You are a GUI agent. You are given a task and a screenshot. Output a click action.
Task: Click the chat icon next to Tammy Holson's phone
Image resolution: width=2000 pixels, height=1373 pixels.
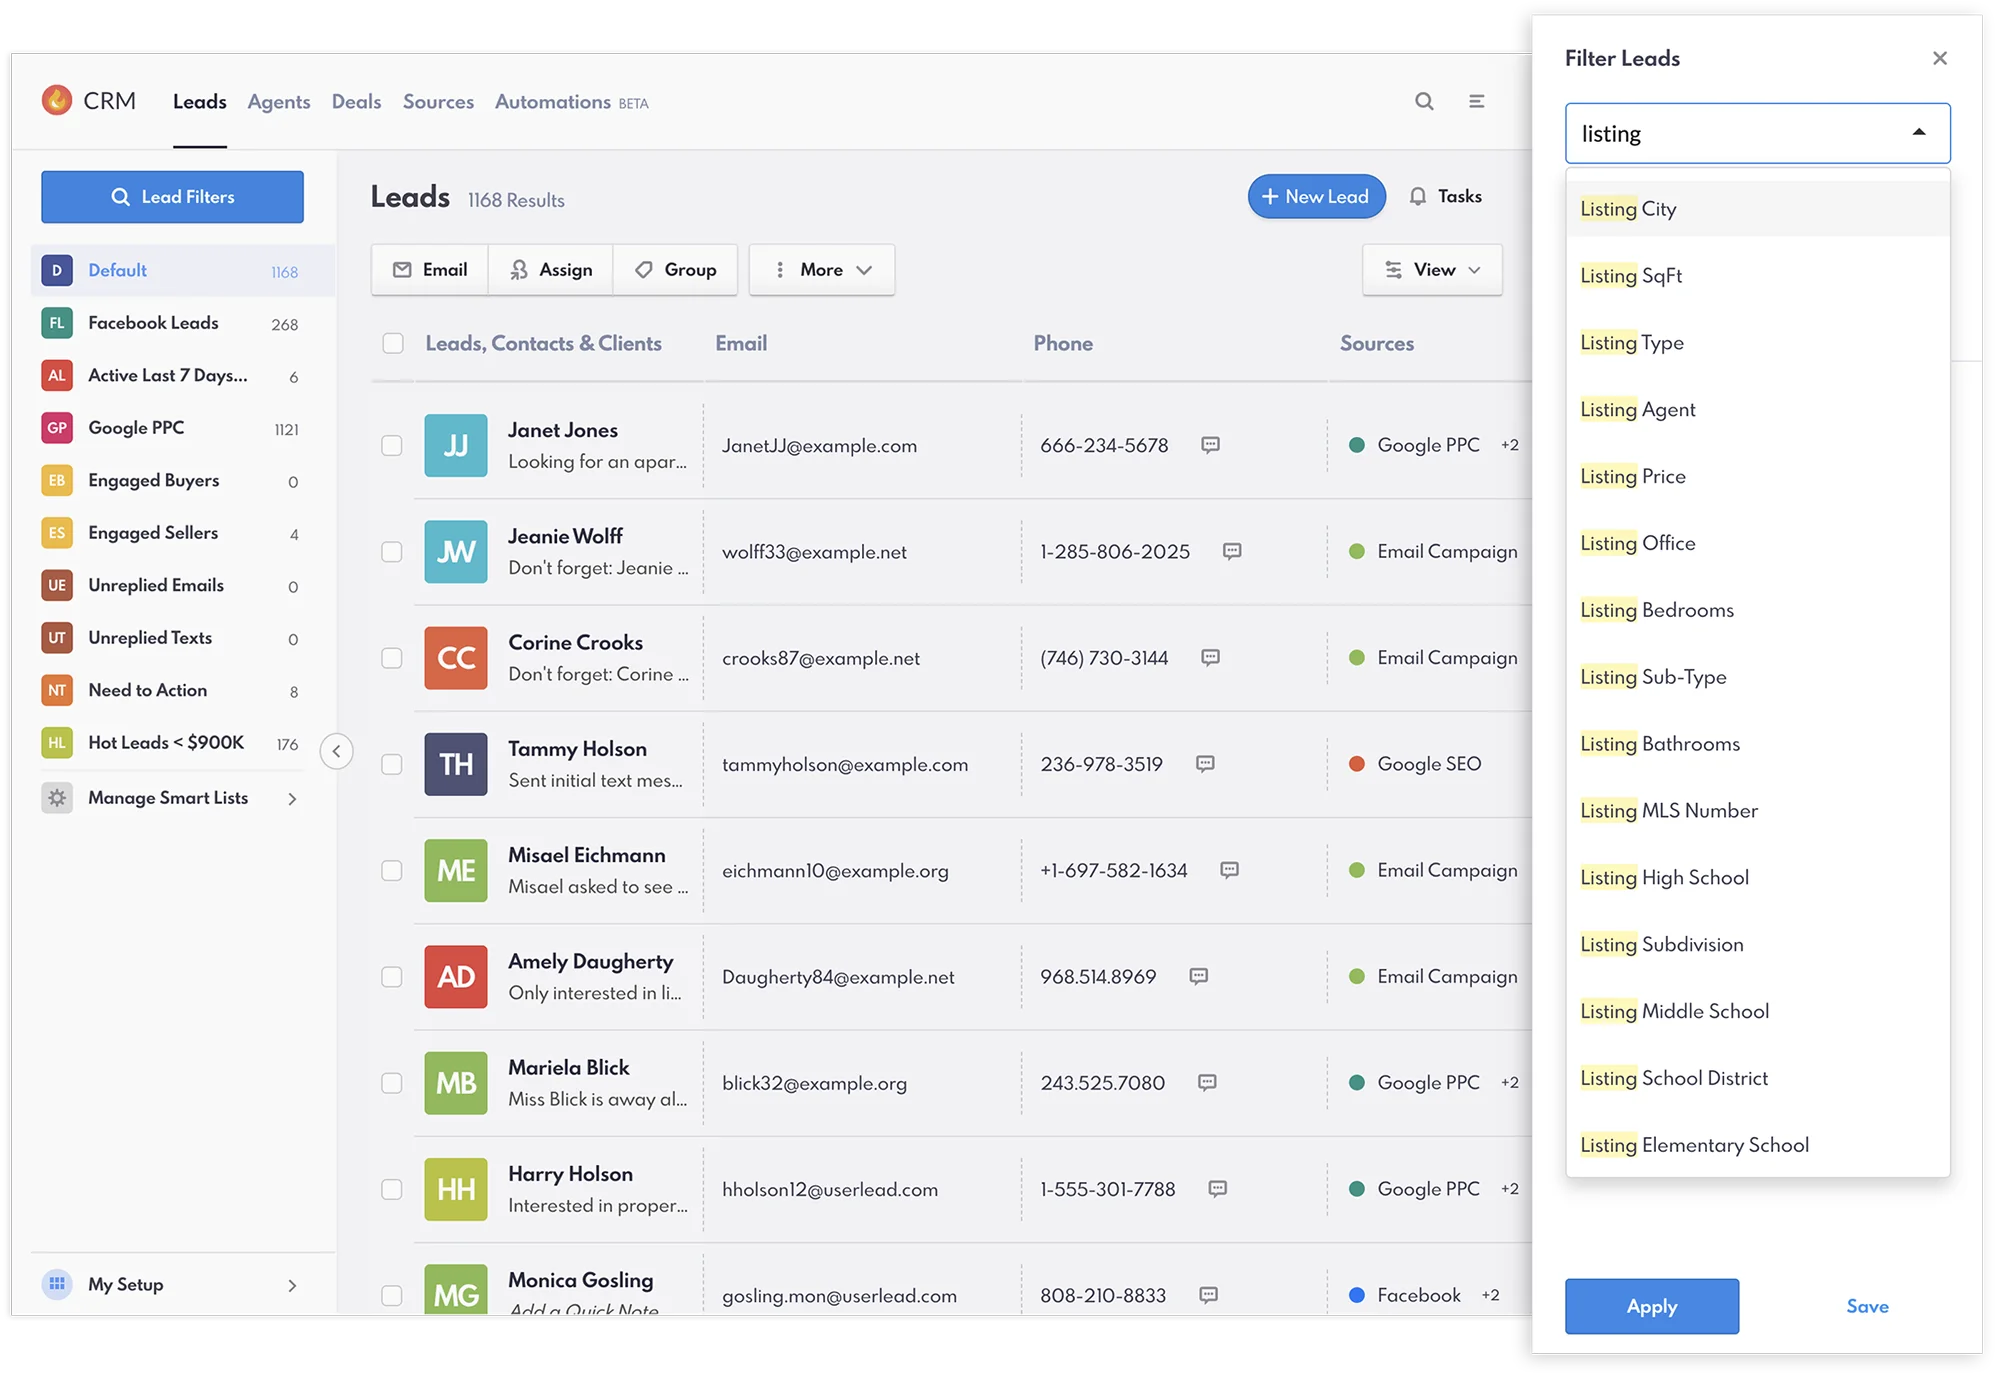tap(1205, 764)
